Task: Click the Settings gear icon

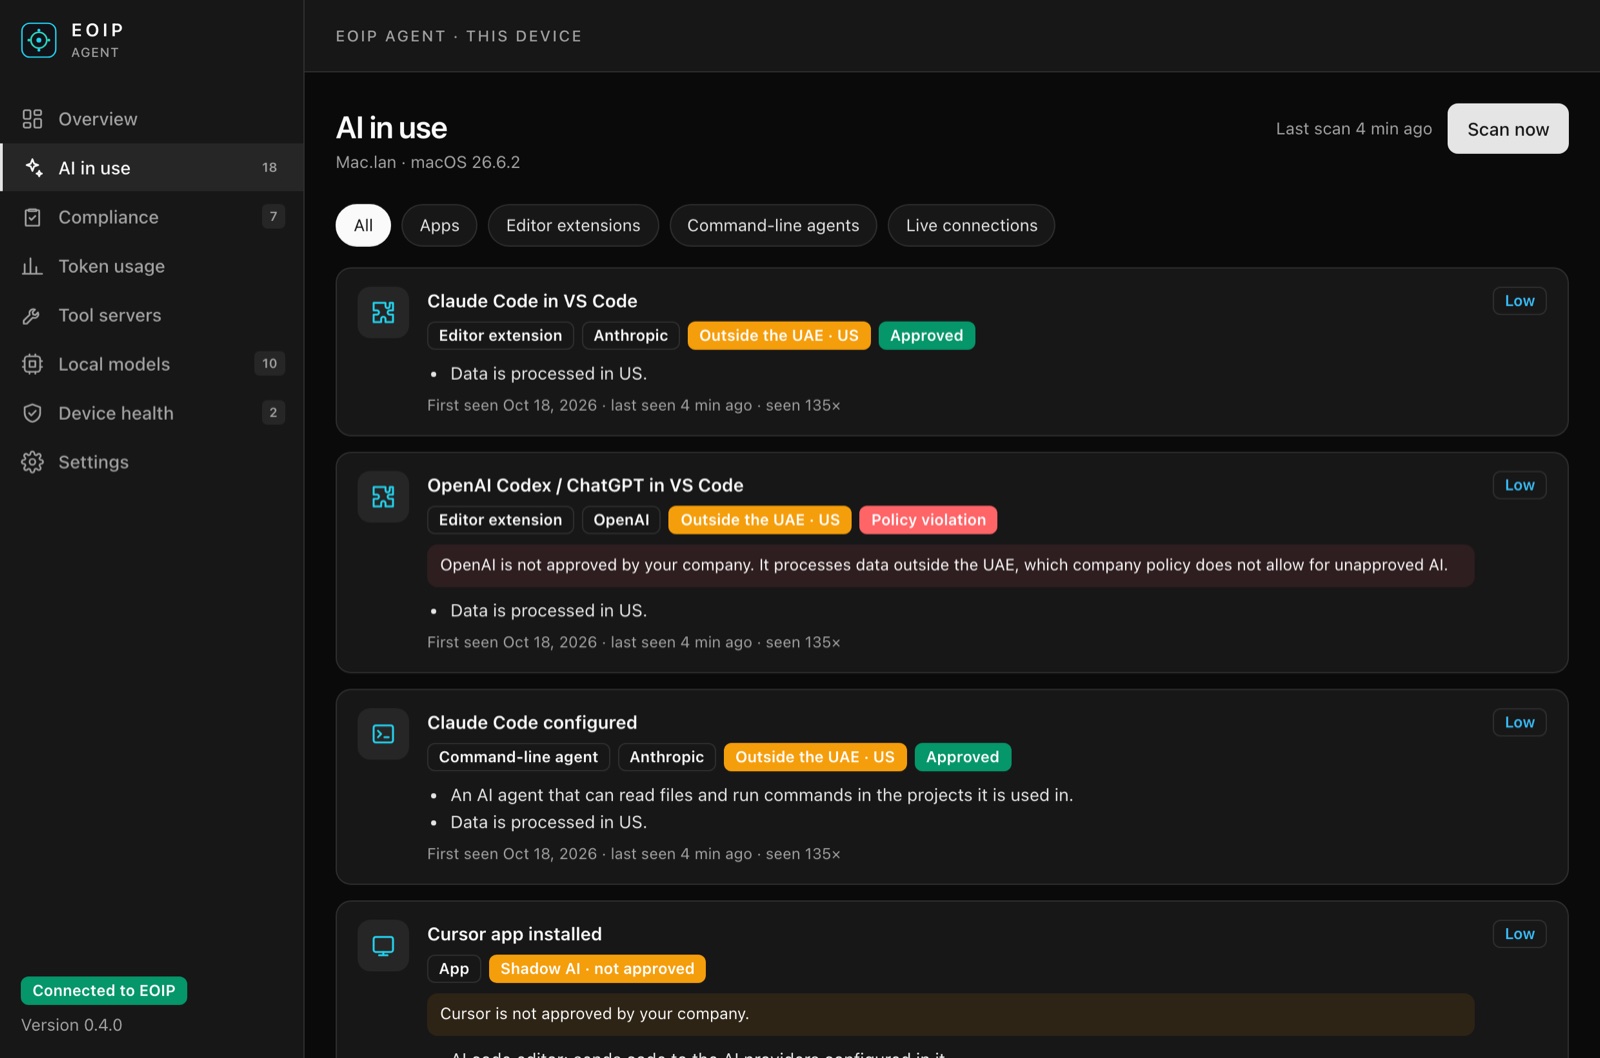Action: [x=32, y=462]
